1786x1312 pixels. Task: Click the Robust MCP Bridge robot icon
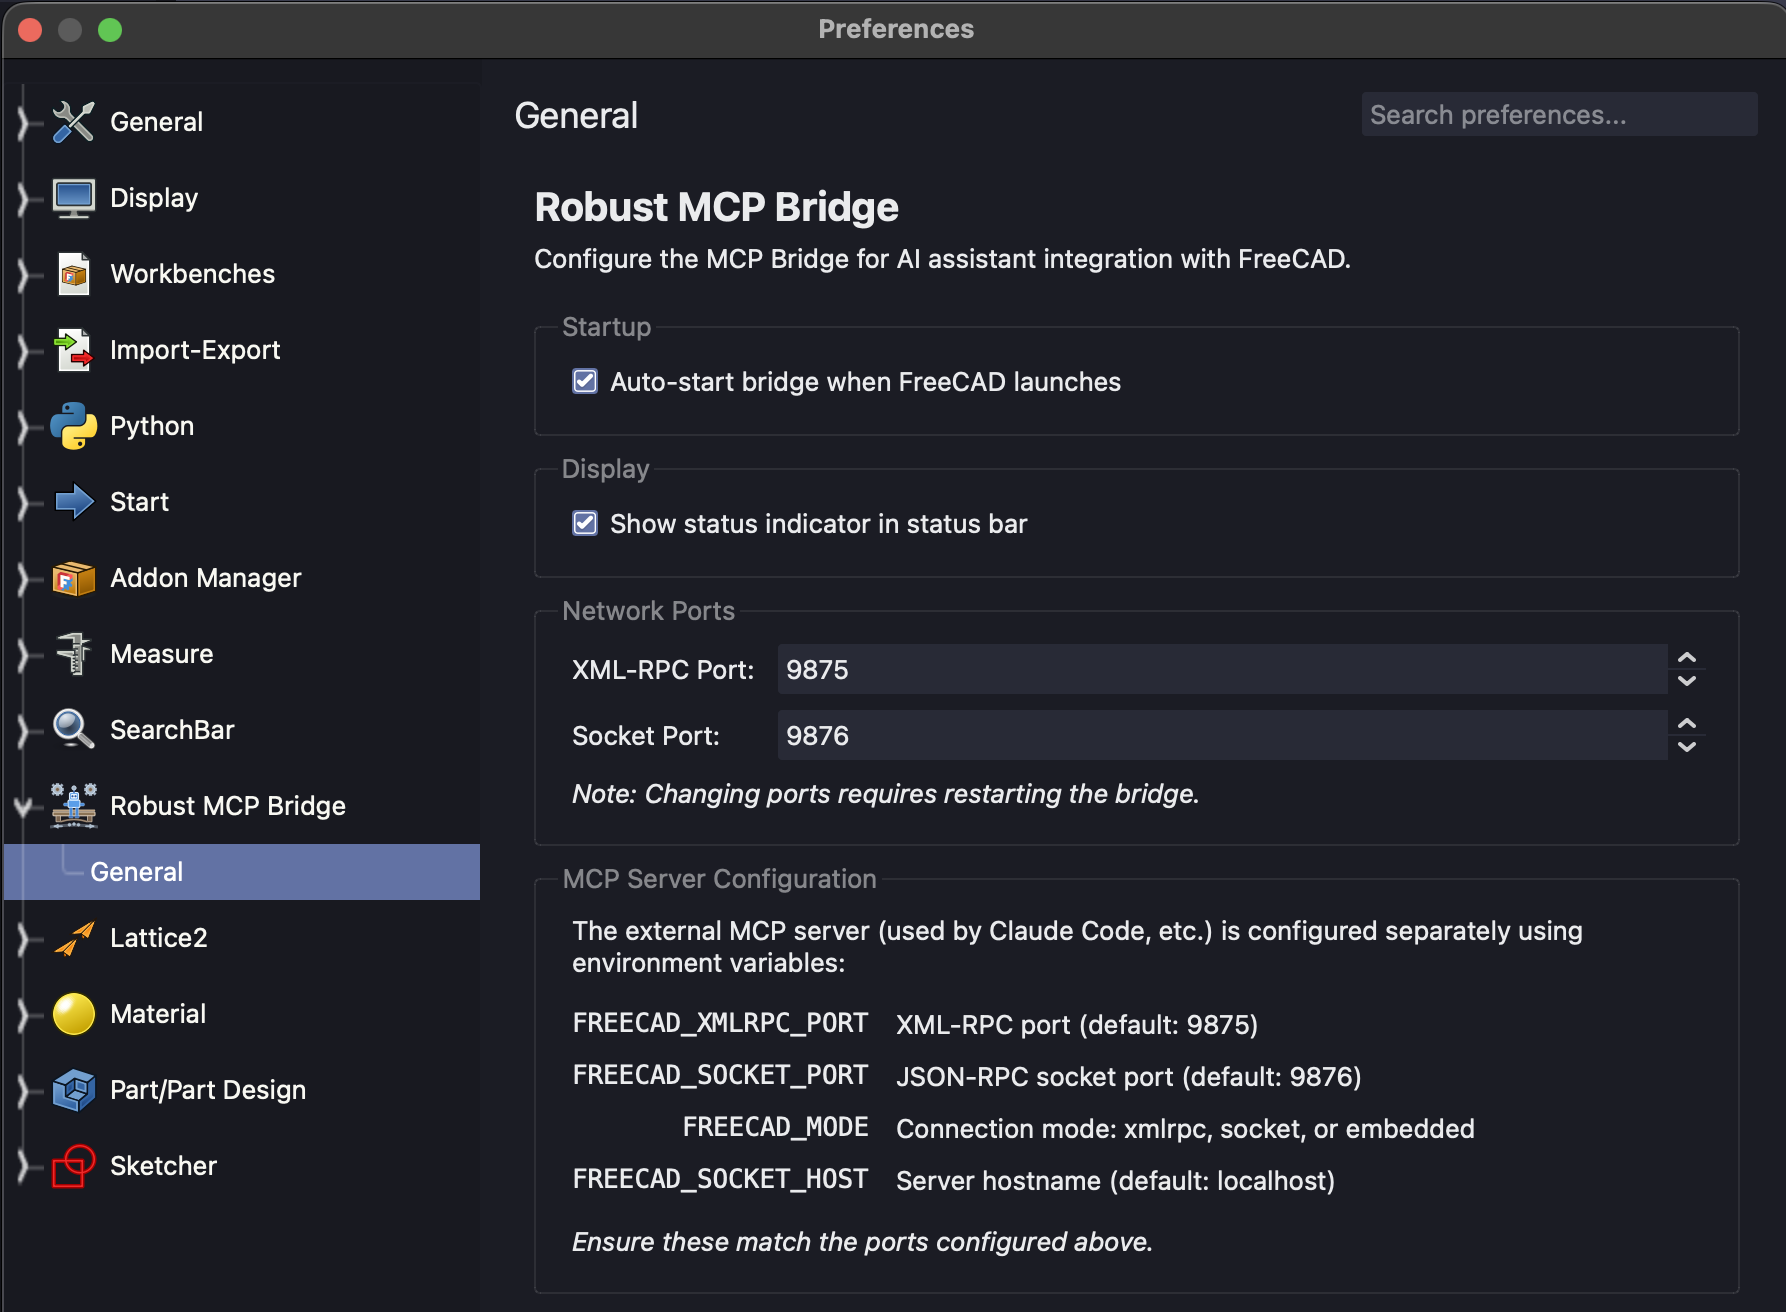tap(71, 806)
